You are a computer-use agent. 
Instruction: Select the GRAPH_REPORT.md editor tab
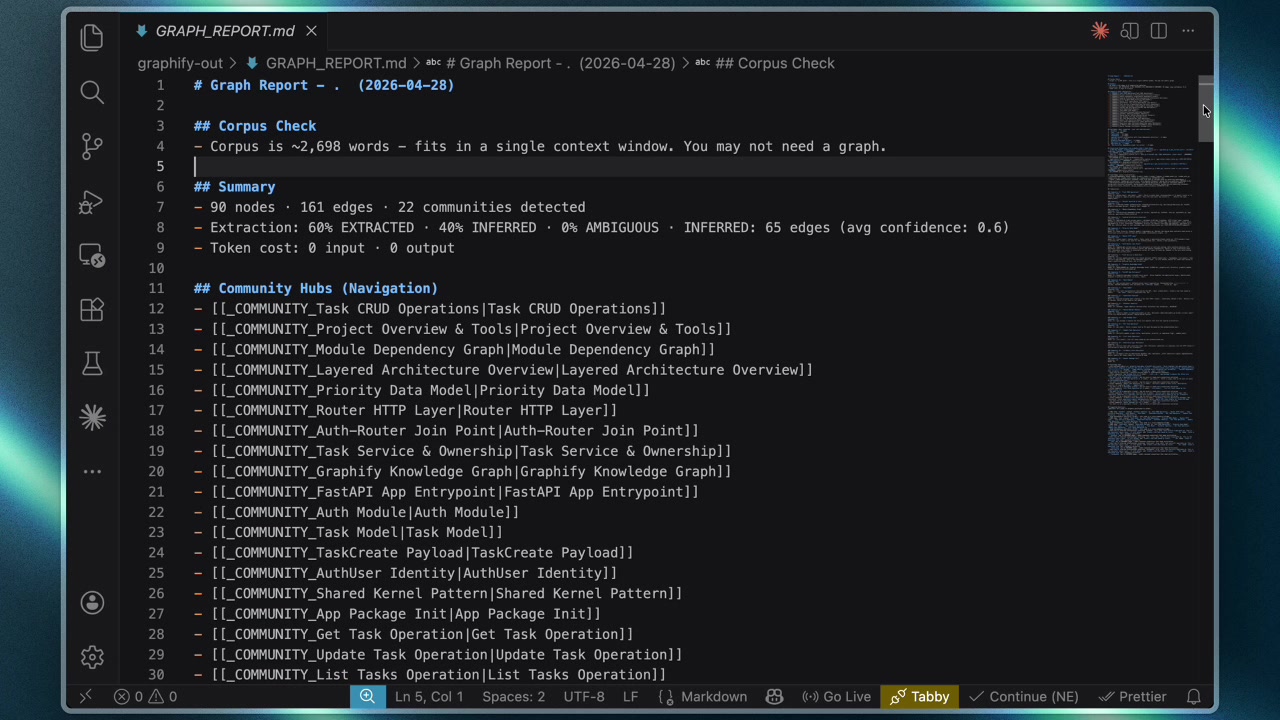point(226,31)
